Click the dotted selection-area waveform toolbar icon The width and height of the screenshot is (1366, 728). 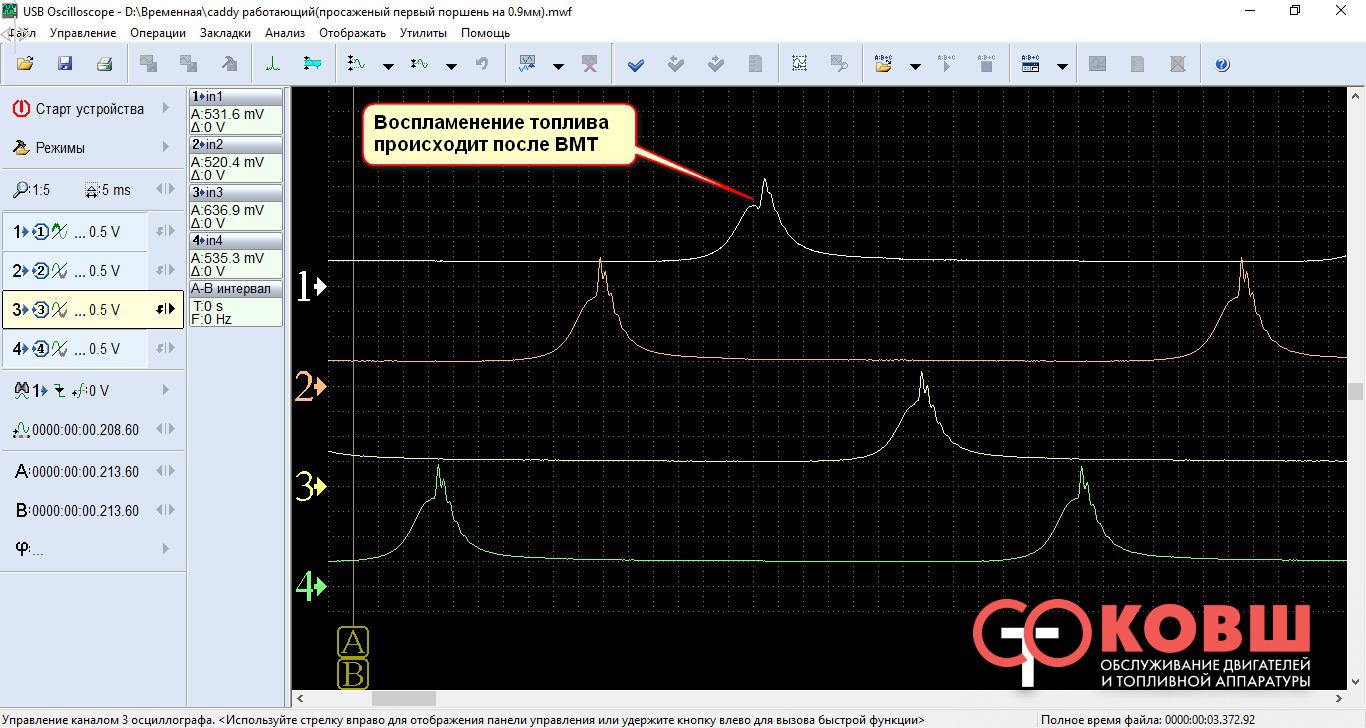click(799, 64)
